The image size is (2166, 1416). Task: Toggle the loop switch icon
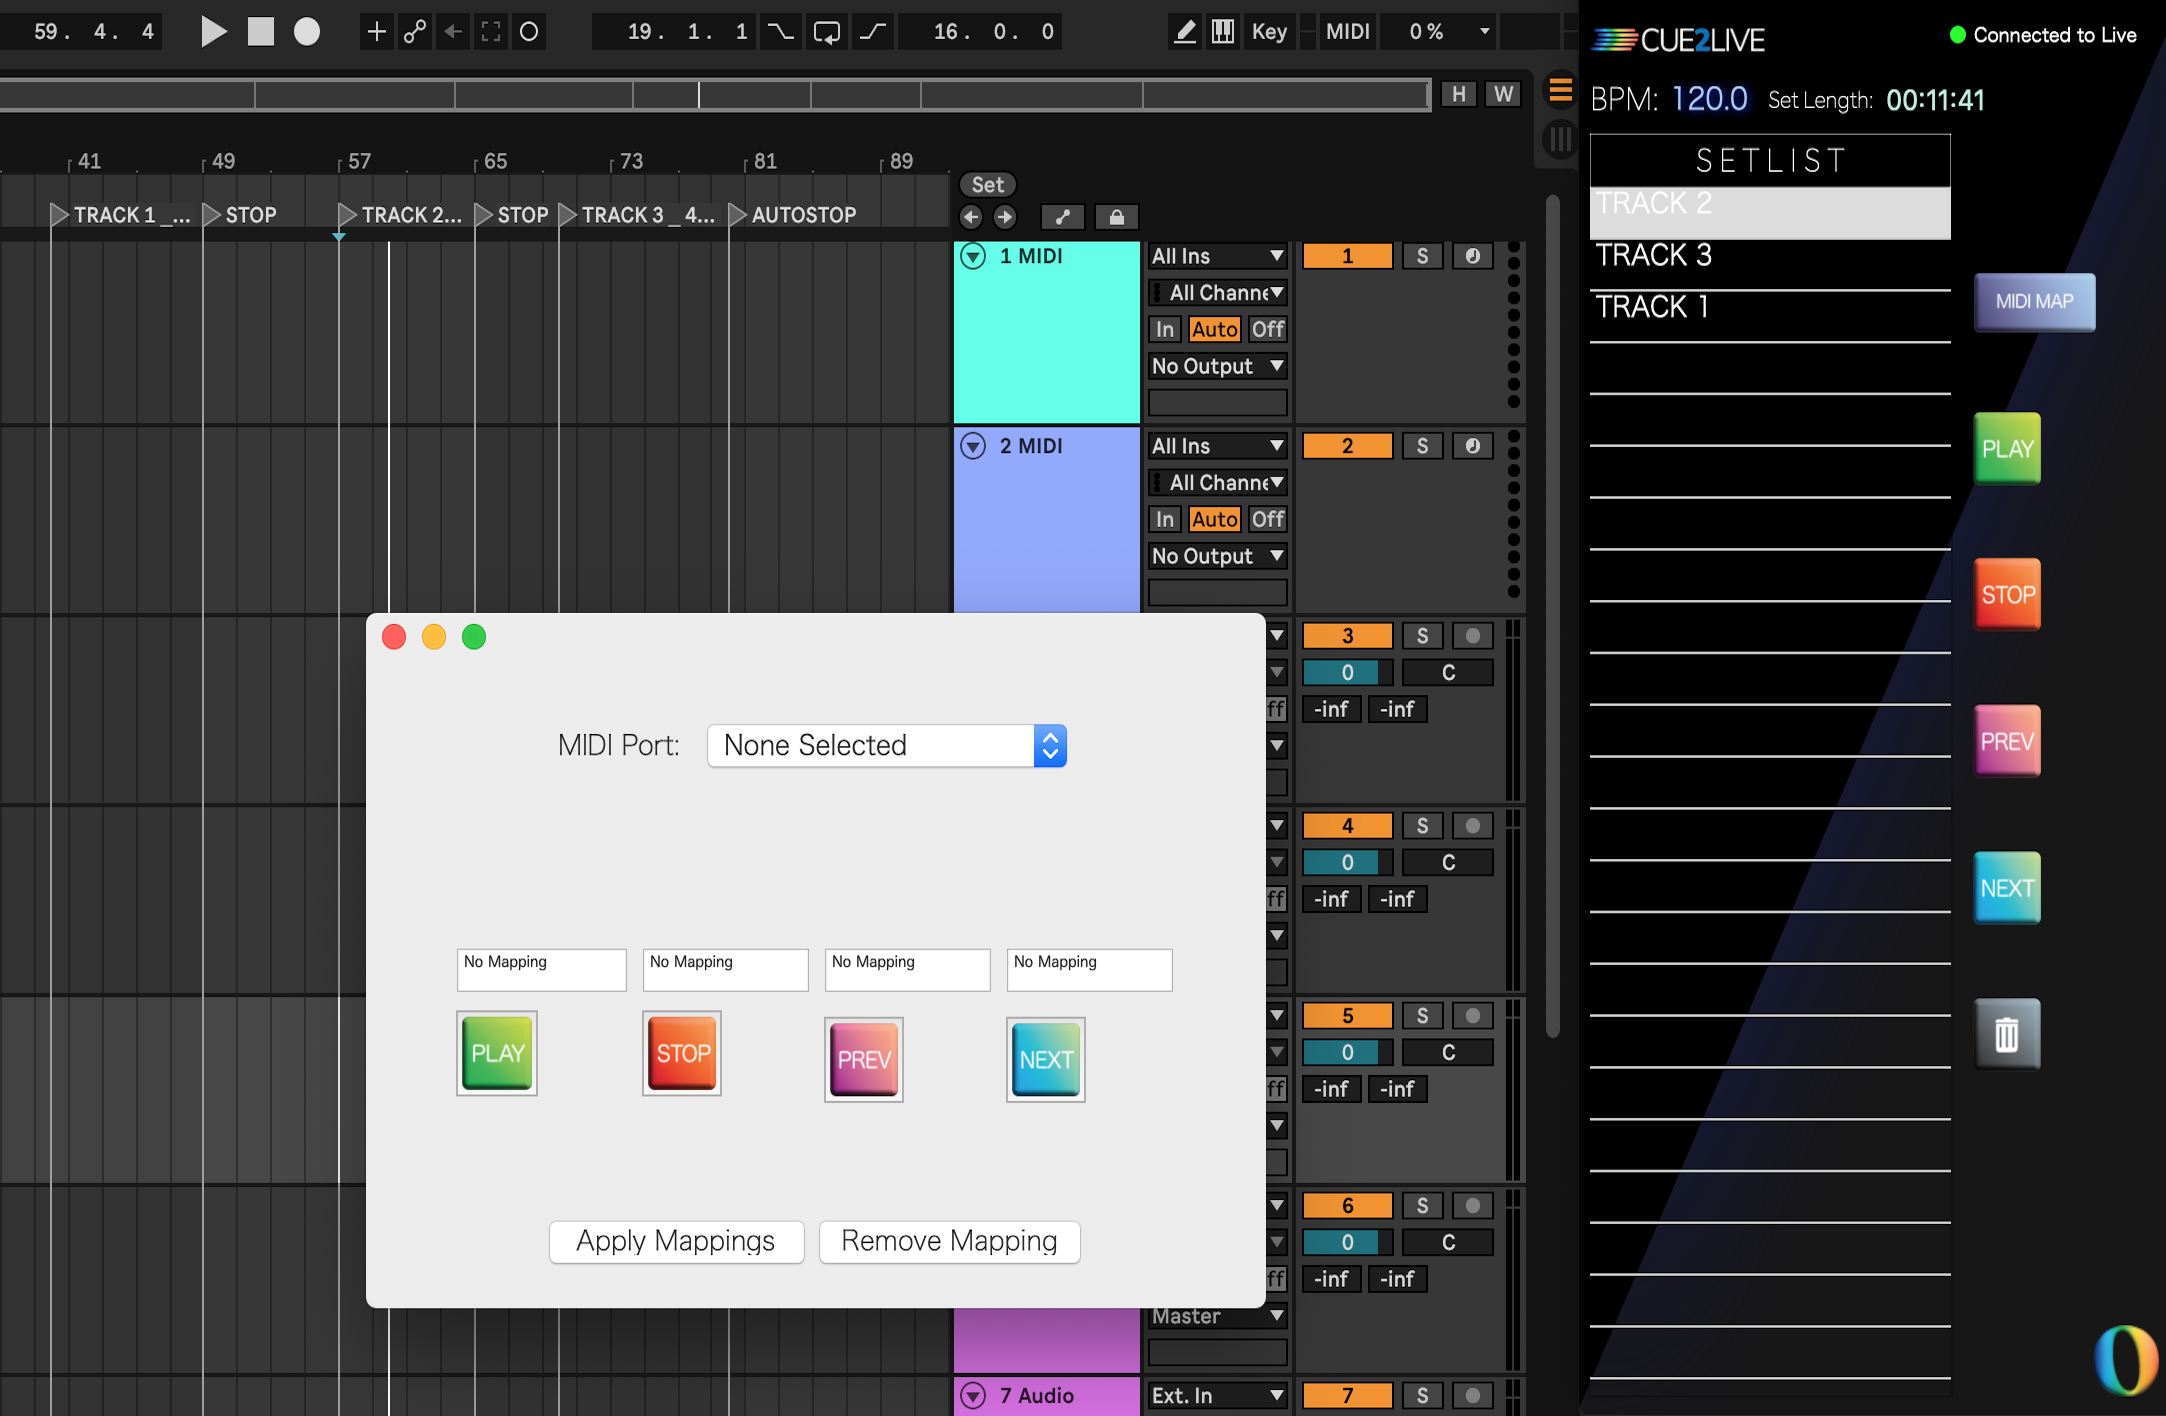pyautogui.click(x=827, y=32)
